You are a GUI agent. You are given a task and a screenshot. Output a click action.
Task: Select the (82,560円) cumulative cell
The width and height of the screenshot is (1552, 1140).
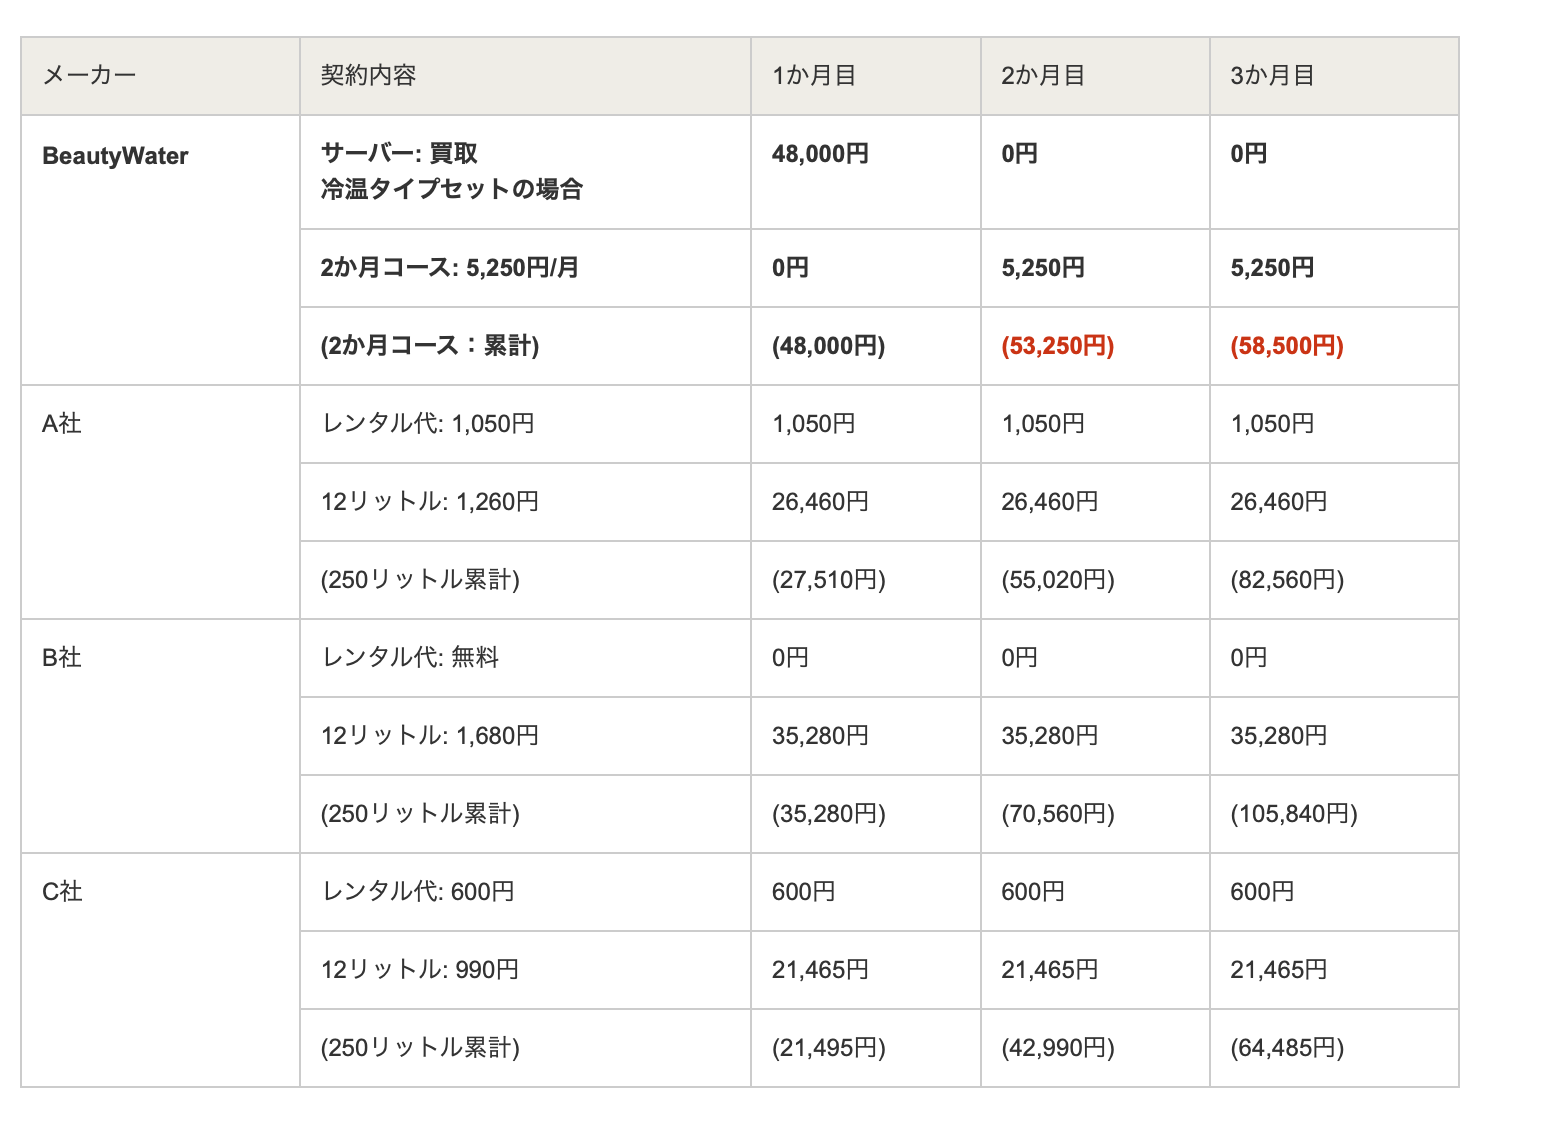(1286, 580)
